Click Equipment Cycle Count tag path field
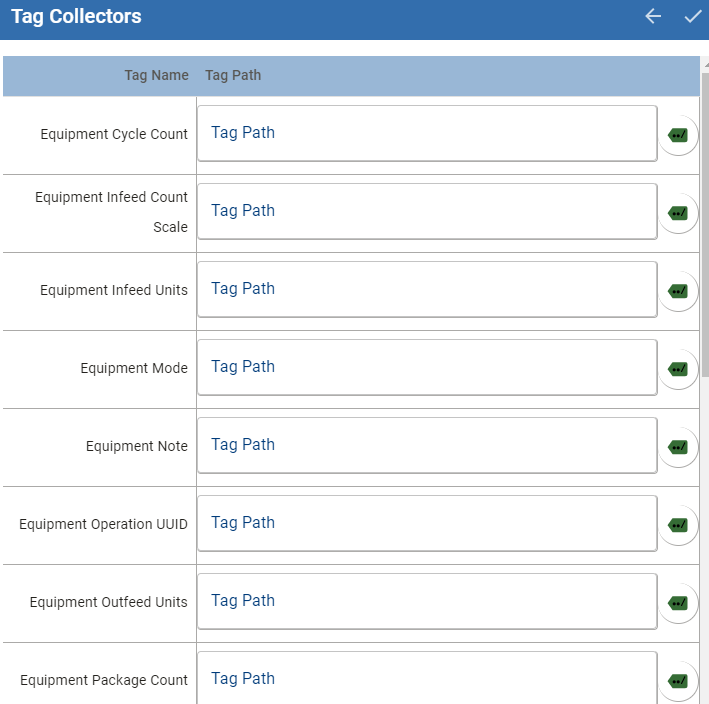This screenshot has height=704, width=709. [x=427, y=133]
